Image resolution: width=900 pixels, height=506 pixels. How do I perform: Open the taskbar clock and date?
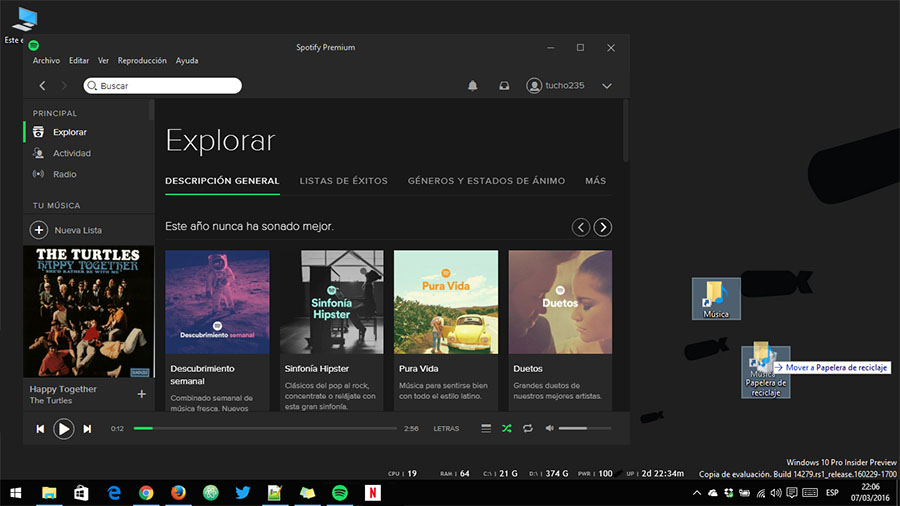pyautogui.click(x=870, y=493)
